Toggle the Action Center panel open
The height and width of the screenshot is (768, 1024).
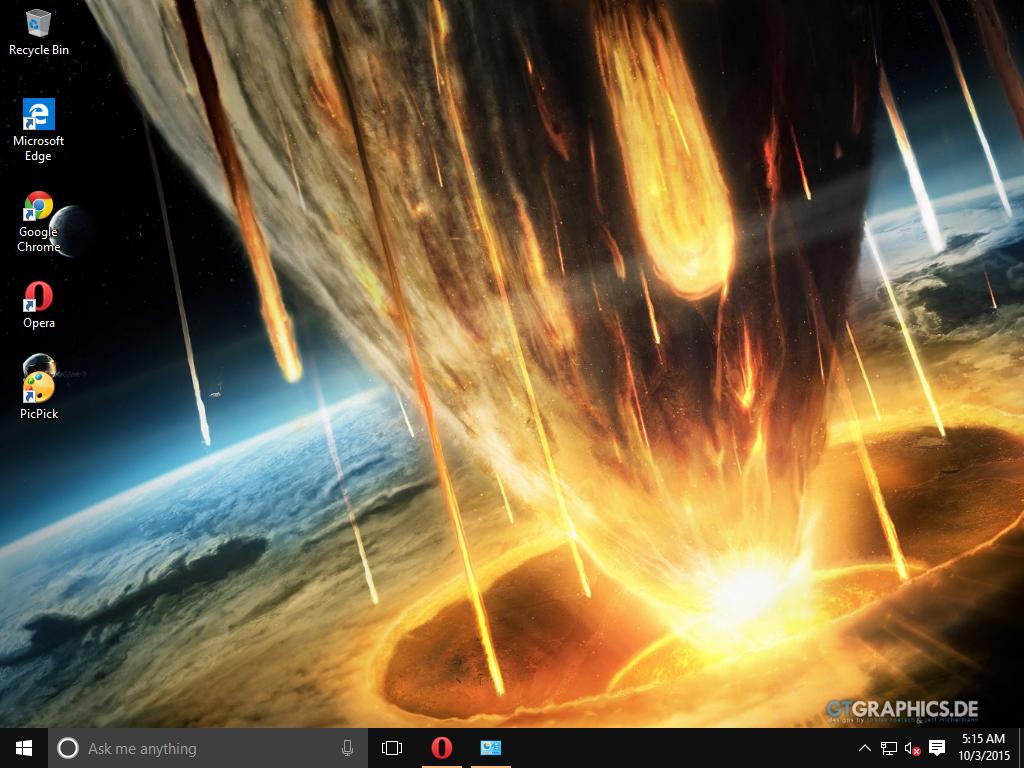pos(937,747)
